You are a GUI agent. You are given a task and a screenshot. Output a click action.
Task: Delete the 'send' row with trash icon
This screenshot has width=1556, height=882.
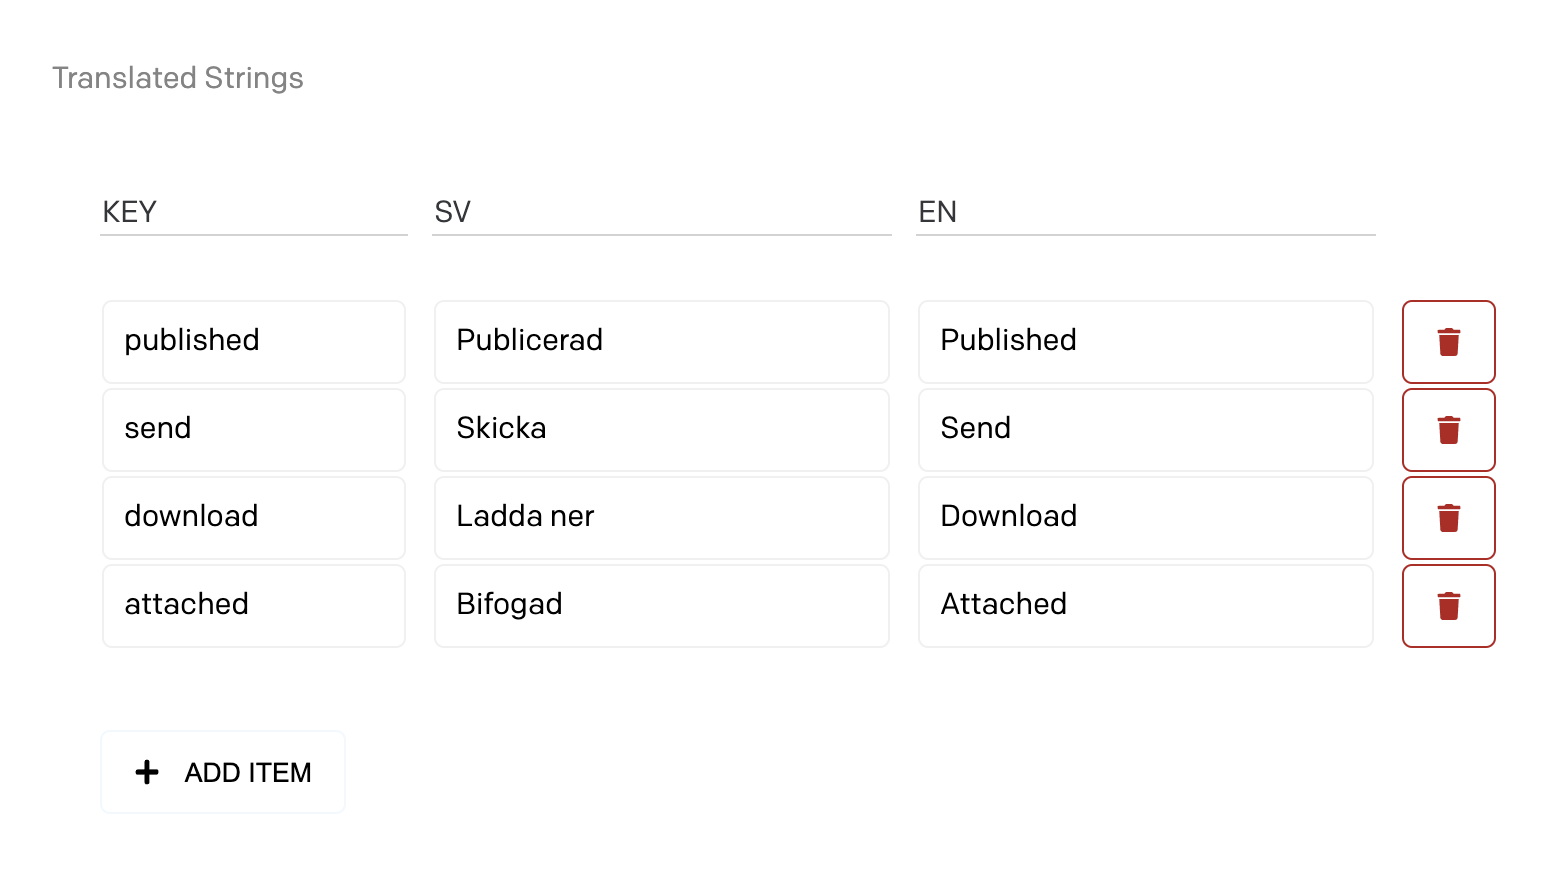point(1448,430)
